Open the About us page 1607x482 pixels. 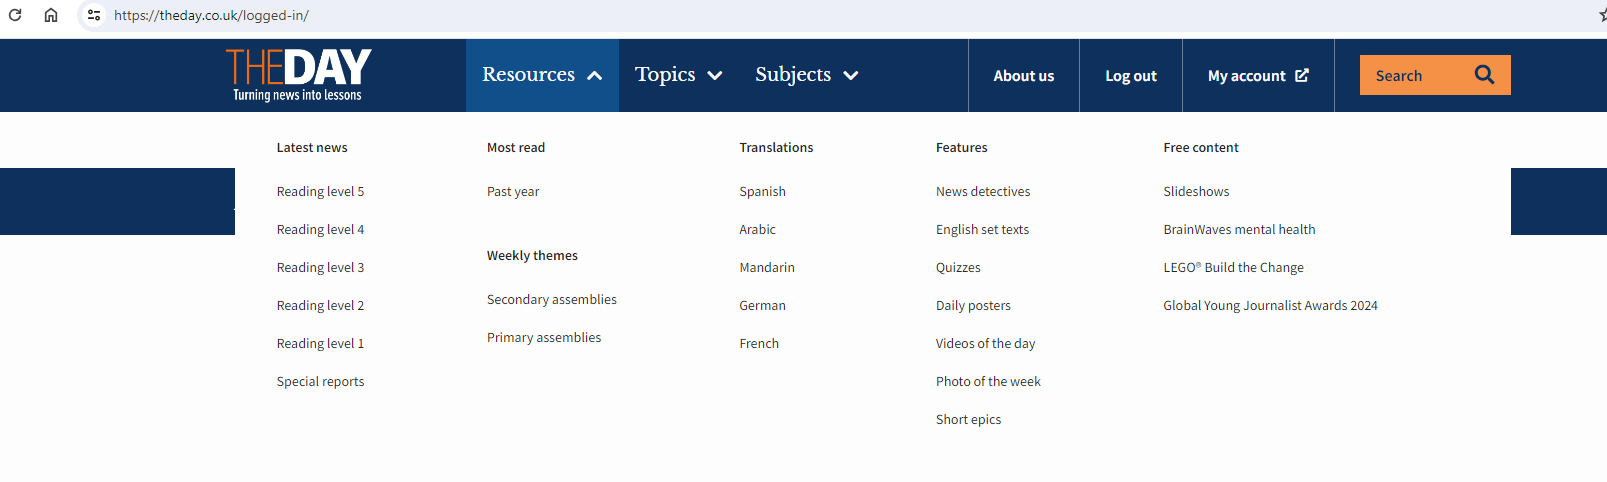coord(1023,76)
